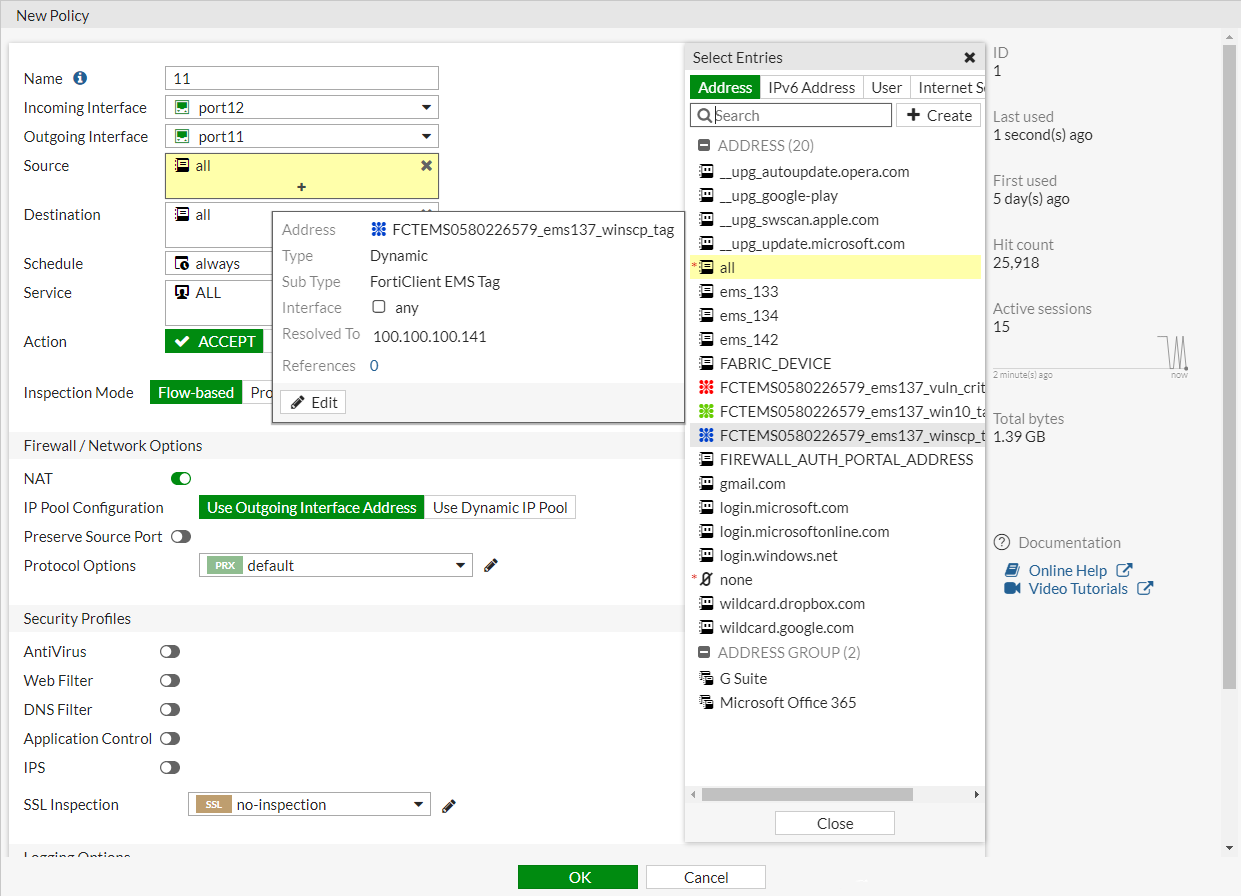Open the SSL Inspection dropdown
Screen dimensions: 1241x896
coord(419,804)
